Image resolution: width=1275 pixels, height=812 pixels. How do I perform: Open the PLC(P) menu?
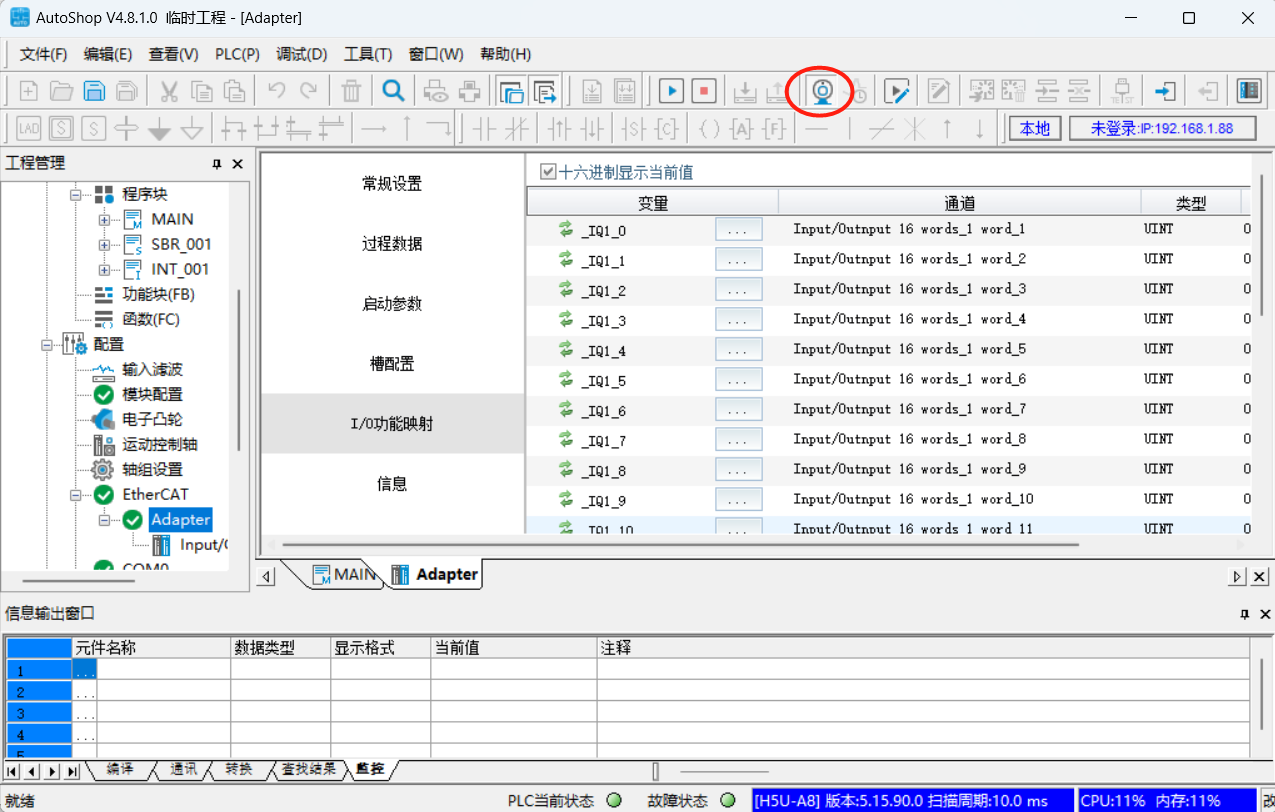(x=237, y=54)
